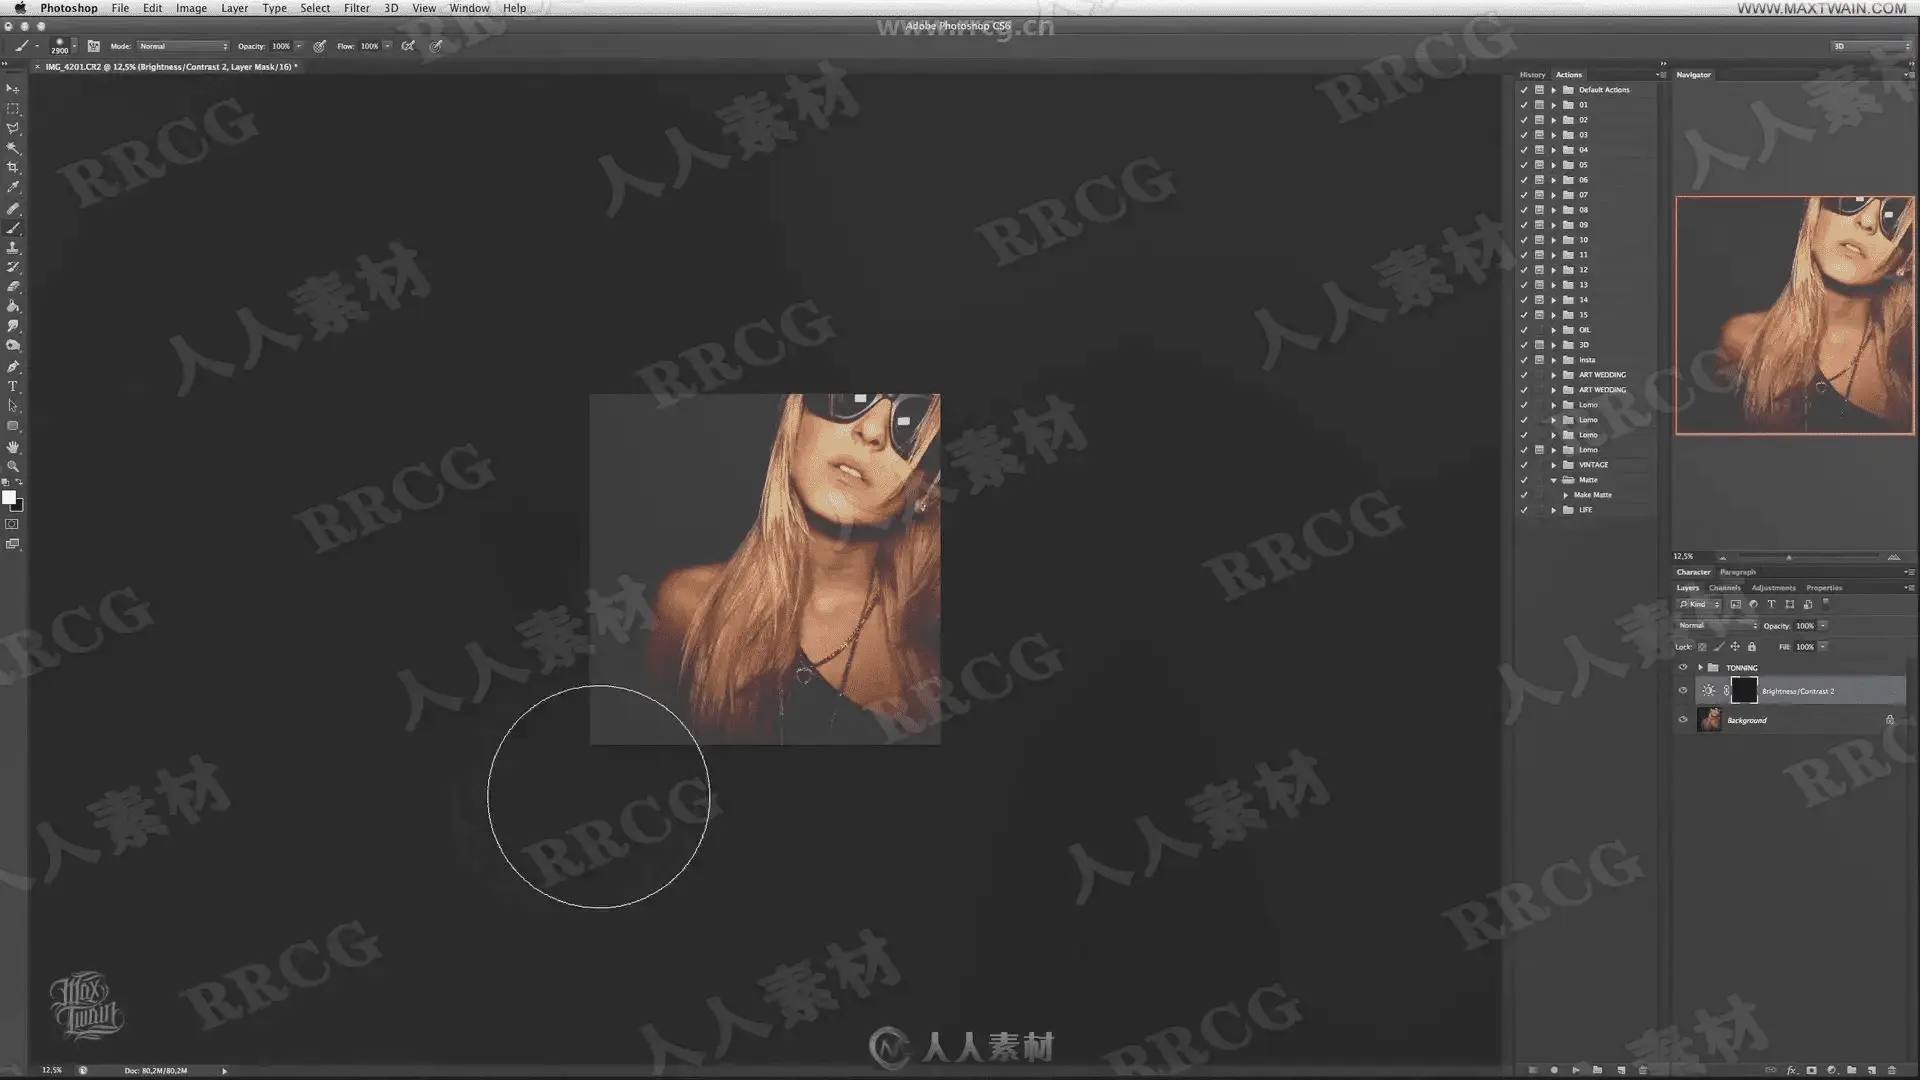Open the Filter menu
The width and height of the screenshot is (1920, 1080).
coord(356,8)
